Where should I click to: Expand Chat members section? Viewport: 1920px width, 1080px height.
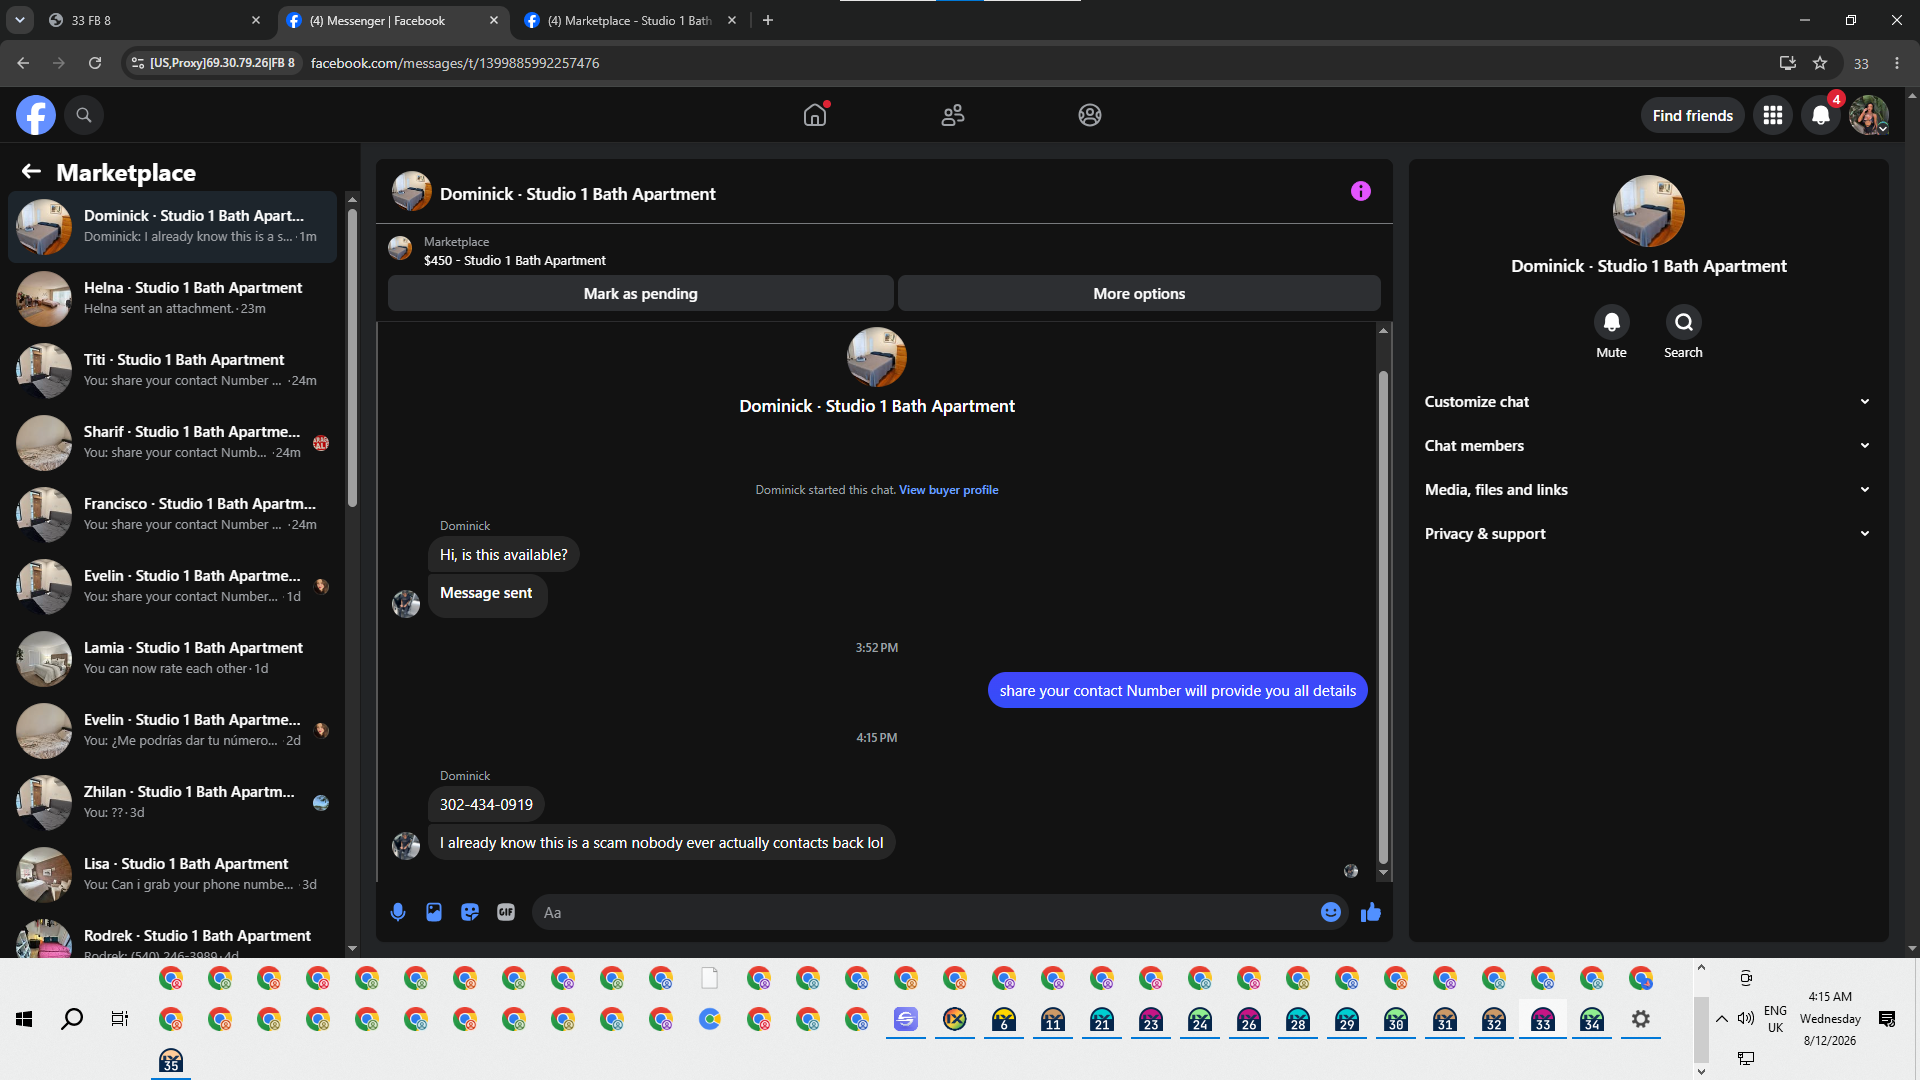point(1648,446)
